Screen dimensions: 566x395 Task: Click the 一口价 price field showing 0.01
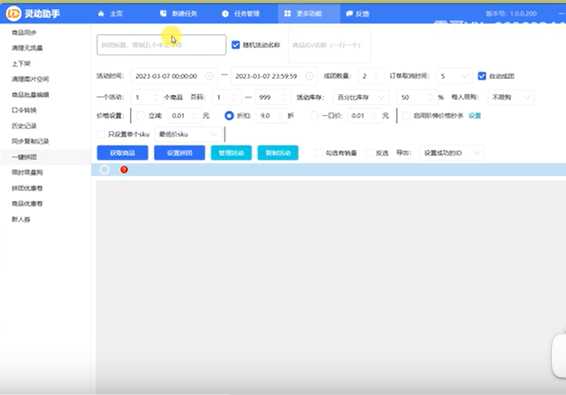[x=362, y=116]
